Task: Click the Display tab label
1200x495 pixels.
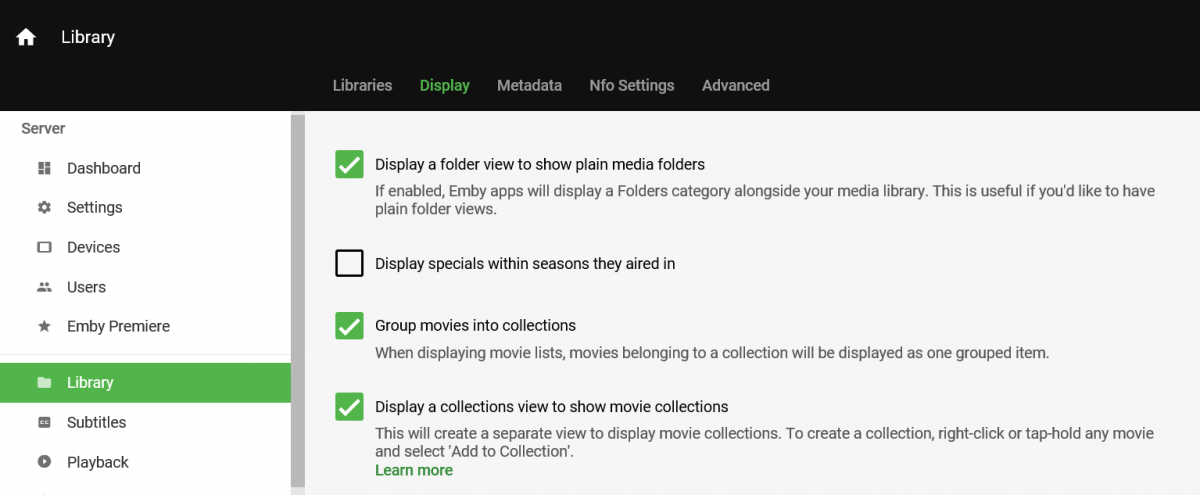Action: pos(445,85)
